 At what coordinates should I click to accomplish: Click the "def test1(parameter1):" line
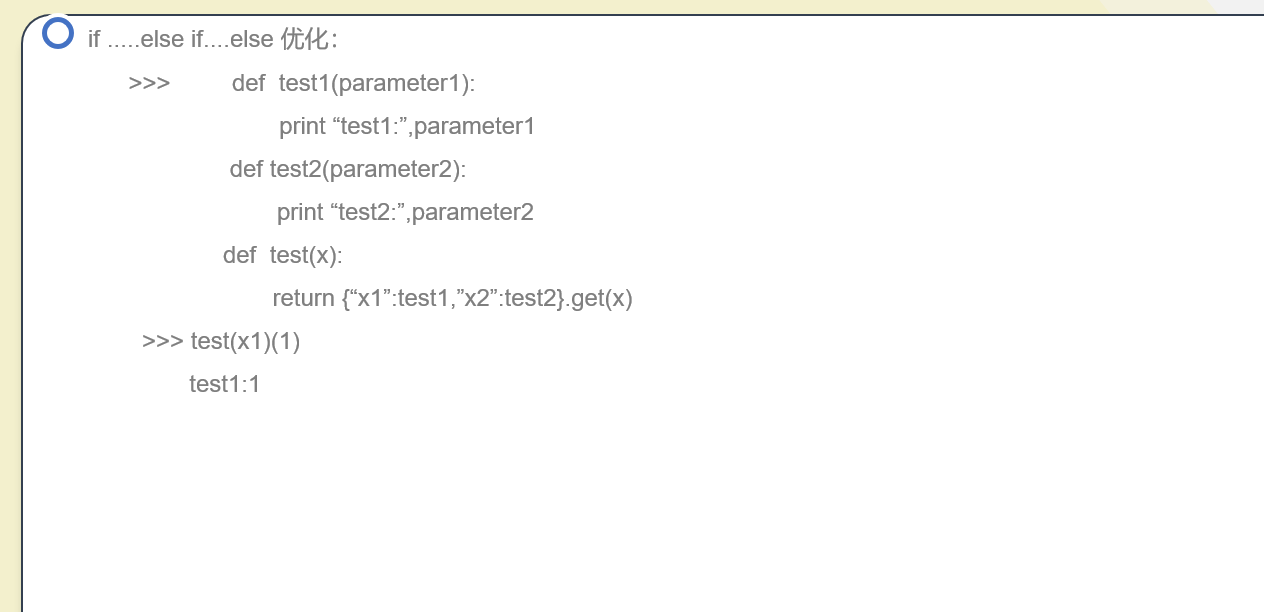pos(353,83)
